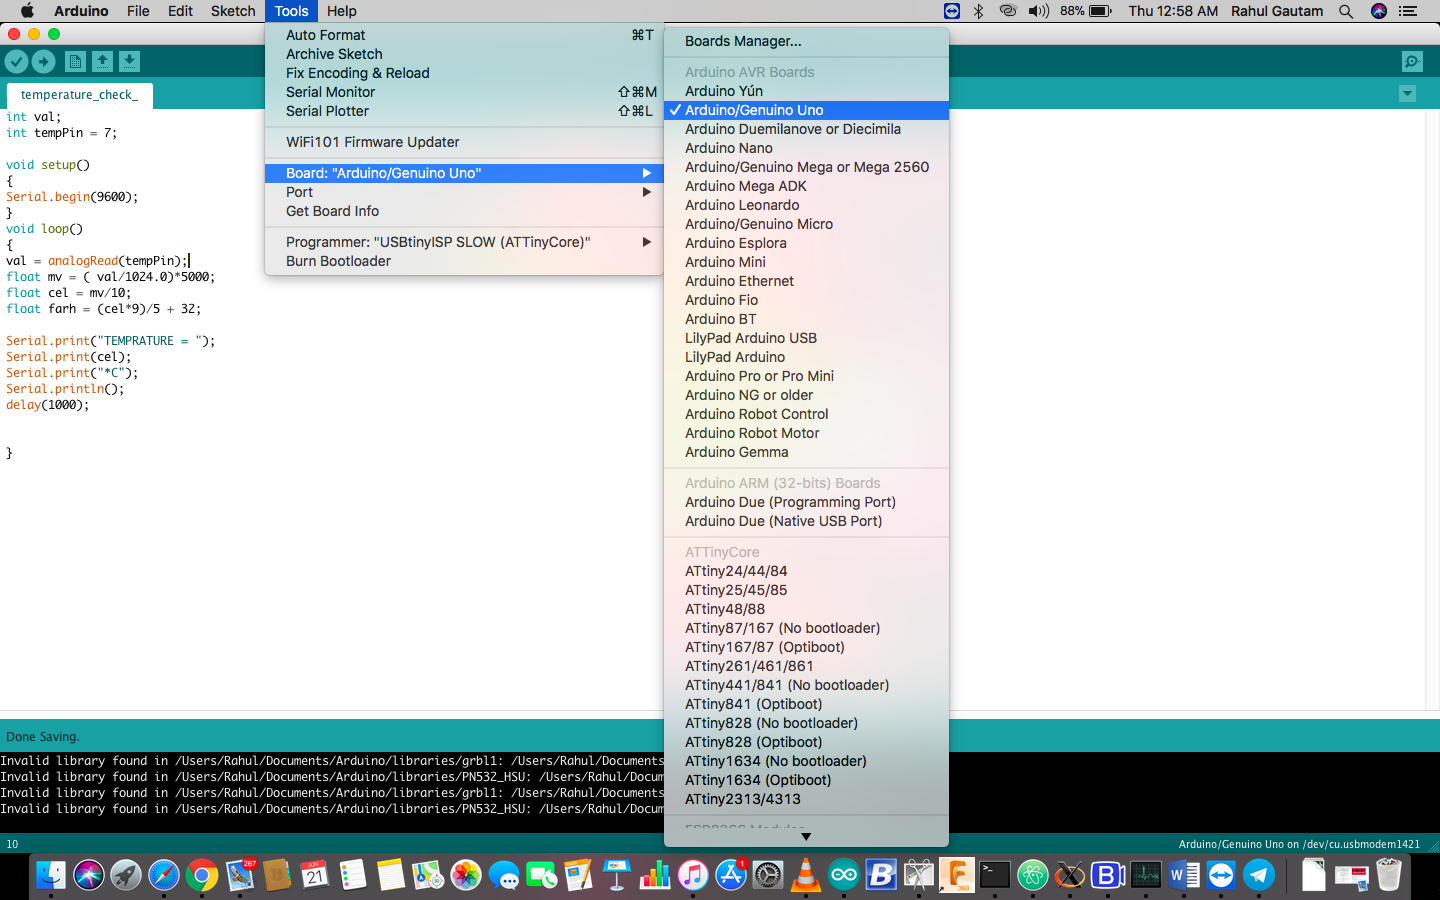Select Arduino Yún board
This screenshot has height=900, width=1440.
click(806, 91)
